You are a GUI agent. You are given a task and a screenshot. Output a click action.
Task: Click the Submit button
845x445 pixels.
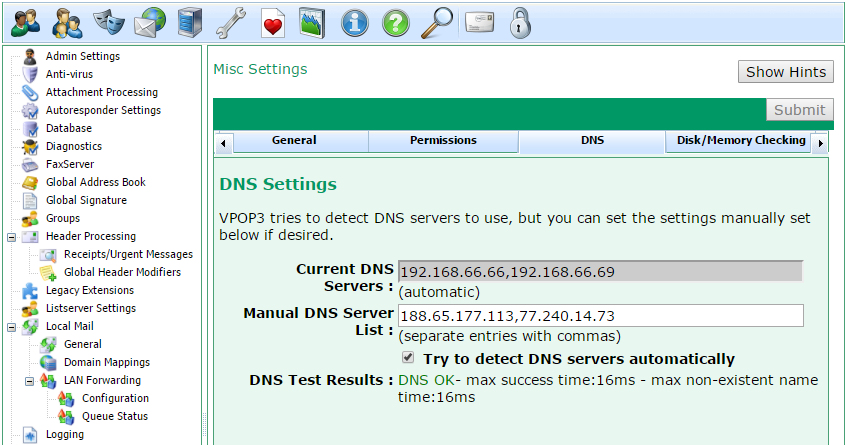click(799, 110)
